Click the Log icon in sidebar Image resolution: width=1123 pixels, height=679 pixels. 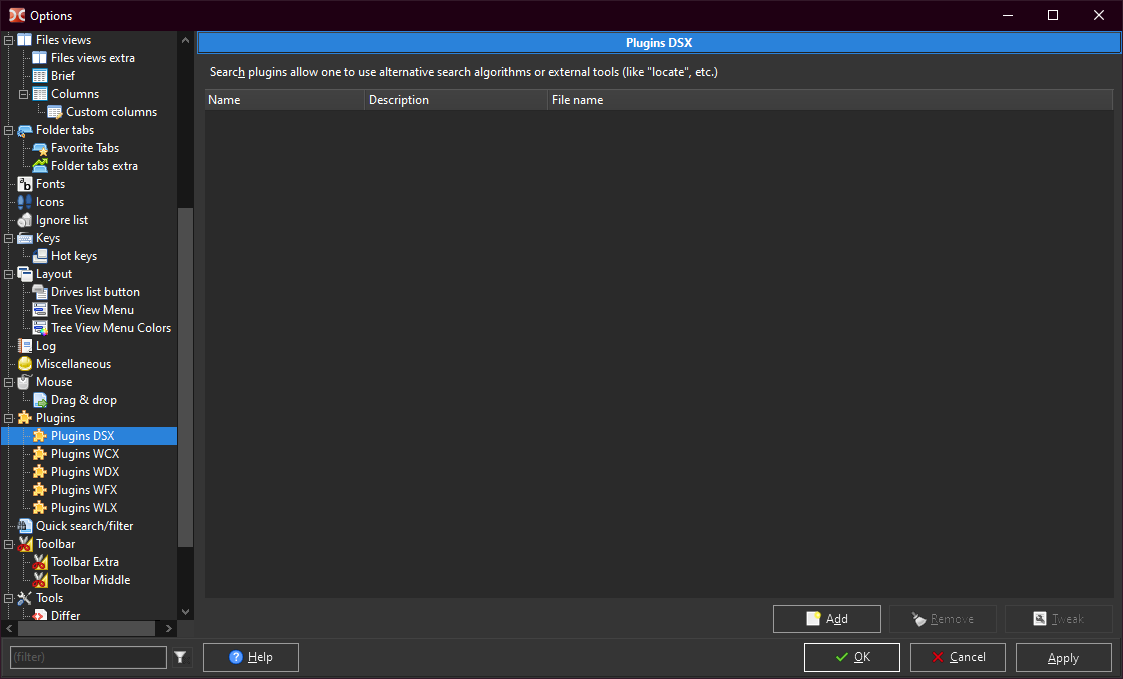[25, 346]
